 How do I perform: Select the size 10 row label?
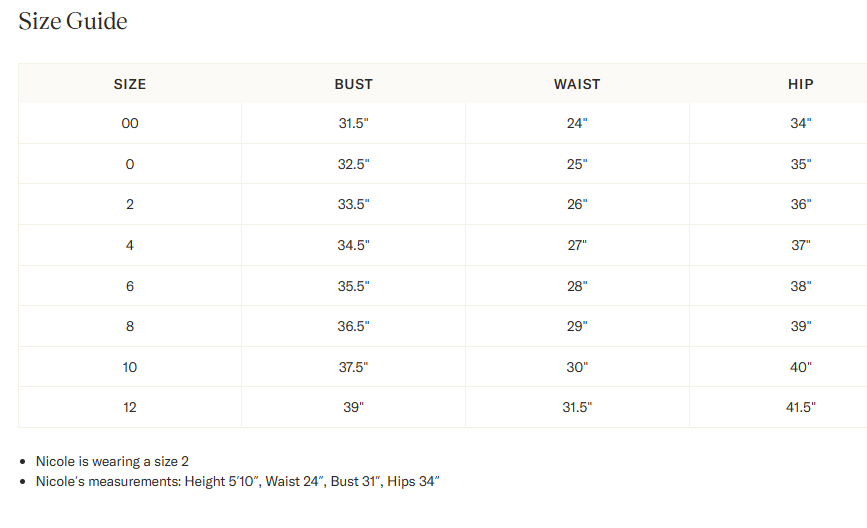click(x=130, y=367)
